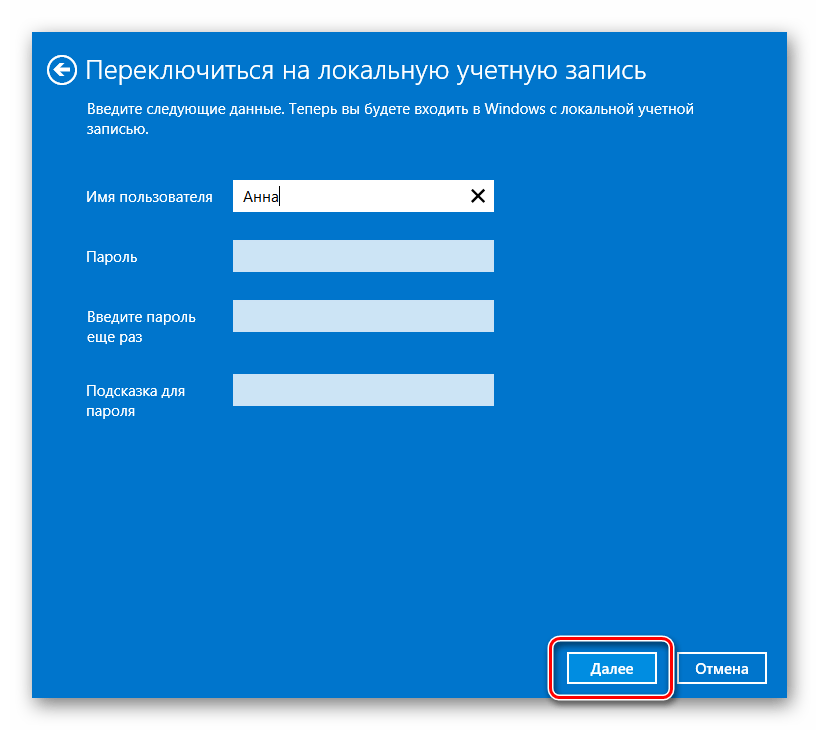
Task: Click the word локальную in the heading
Action: [370, 71]
